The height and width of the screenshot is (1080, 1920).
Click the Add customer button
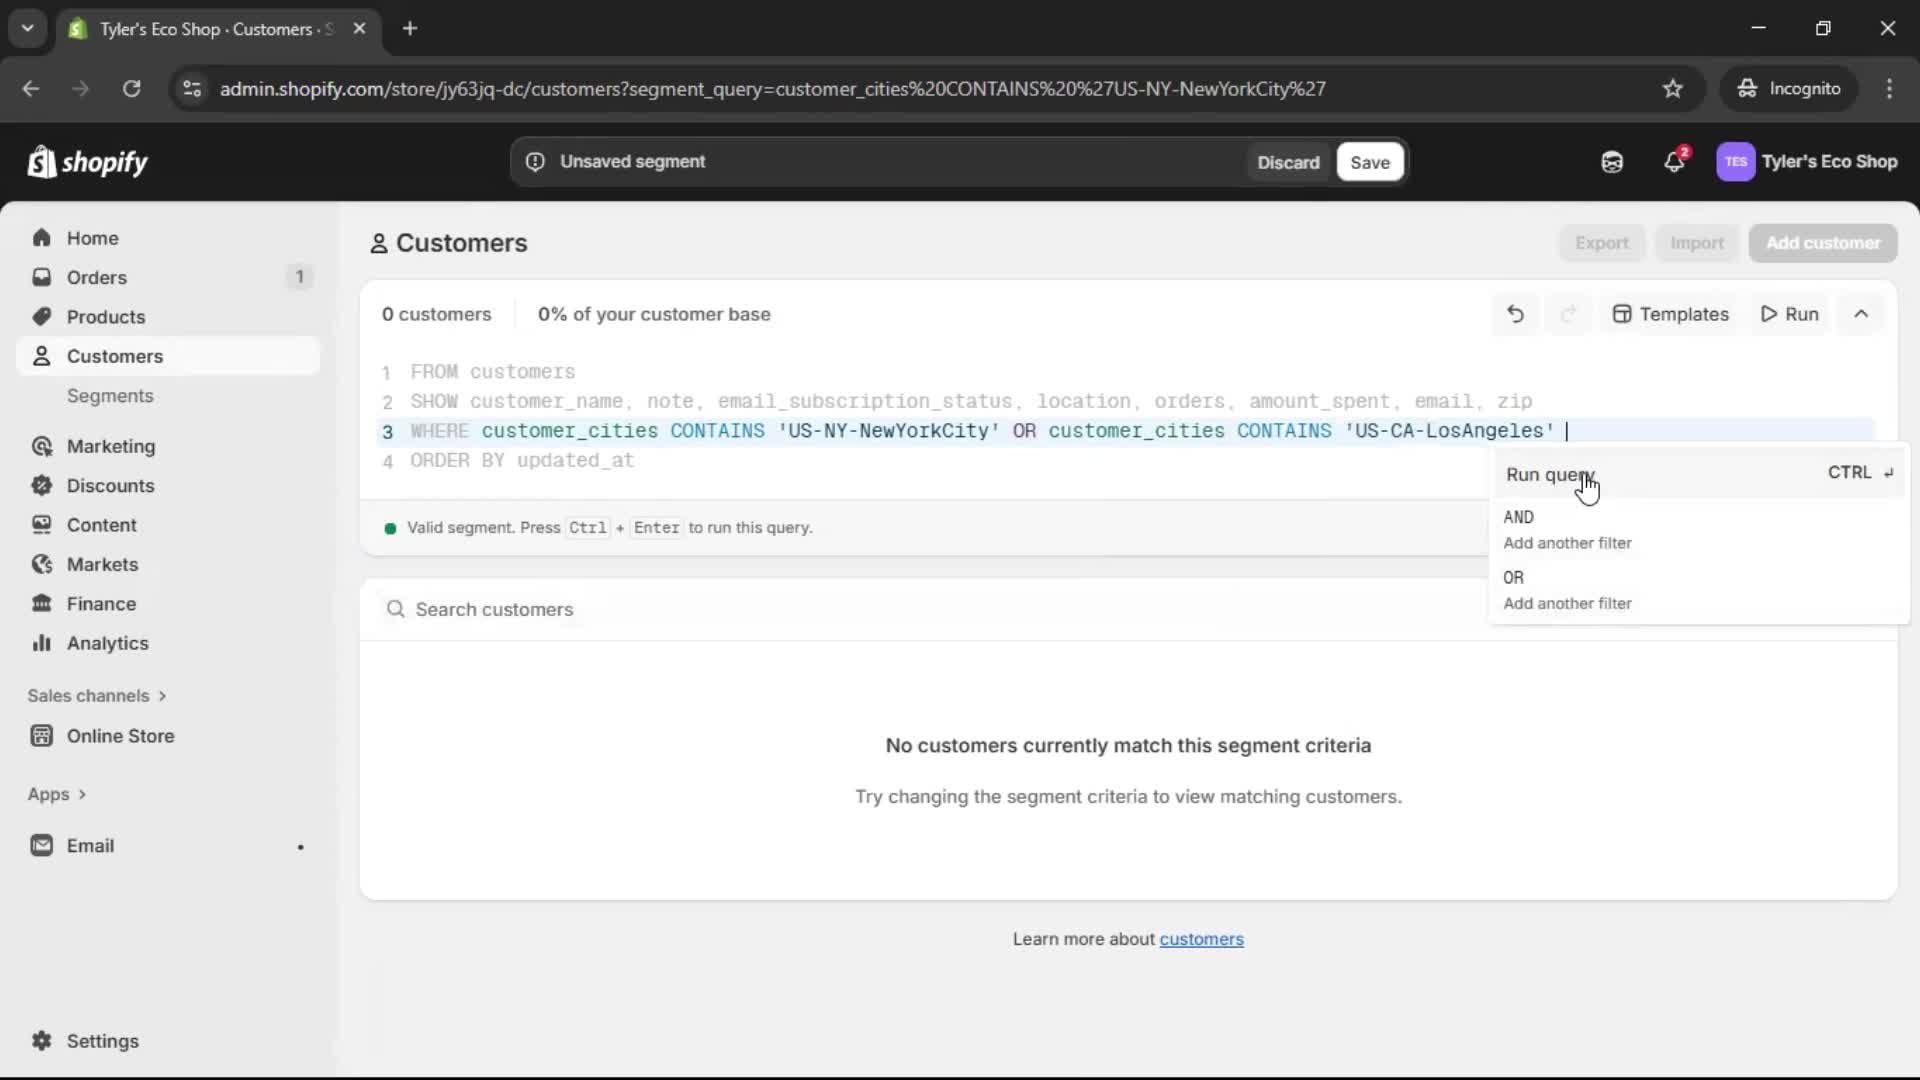(1822, 243)
